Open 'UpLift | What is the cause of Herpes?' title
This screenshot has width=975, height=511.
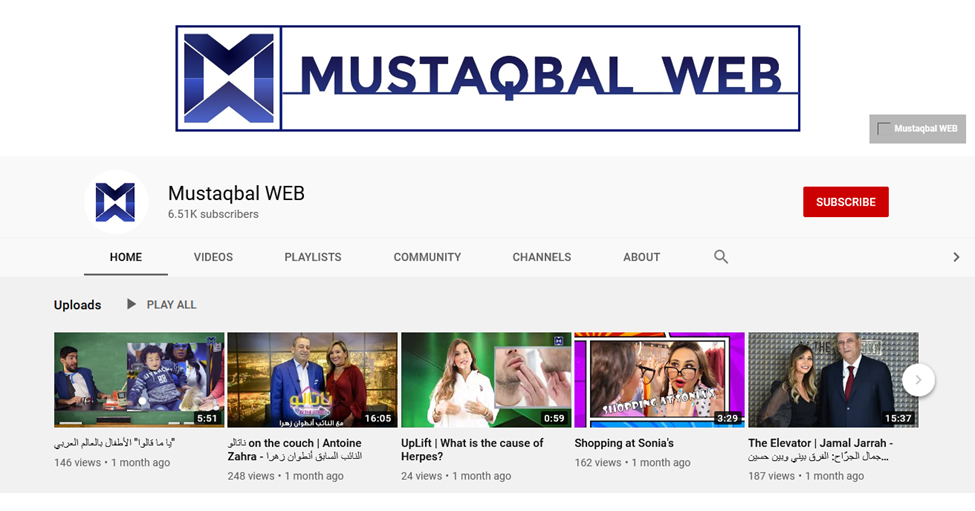pyautogui.click(x=472, y=449)
